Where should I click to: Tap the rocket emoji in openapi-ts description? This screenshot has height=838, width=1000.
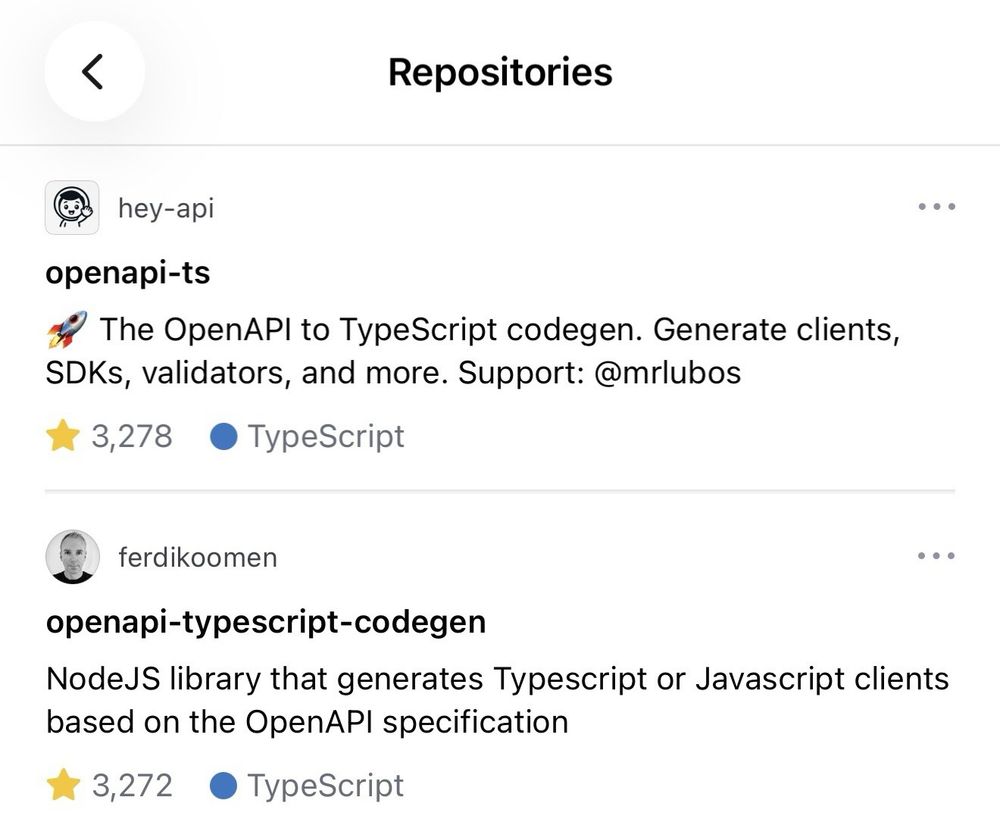(67, 327)
